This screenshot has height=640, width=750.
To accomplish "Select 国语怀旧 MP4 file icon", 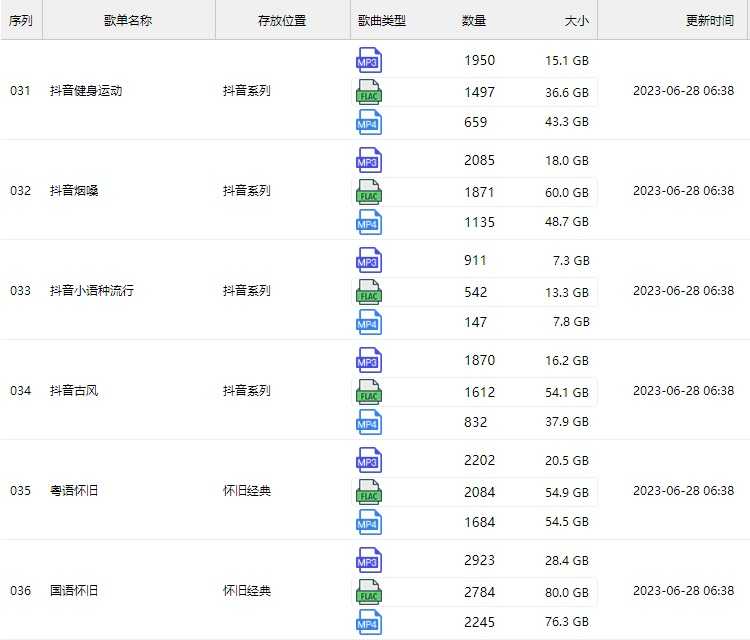I will click(369, 622).
